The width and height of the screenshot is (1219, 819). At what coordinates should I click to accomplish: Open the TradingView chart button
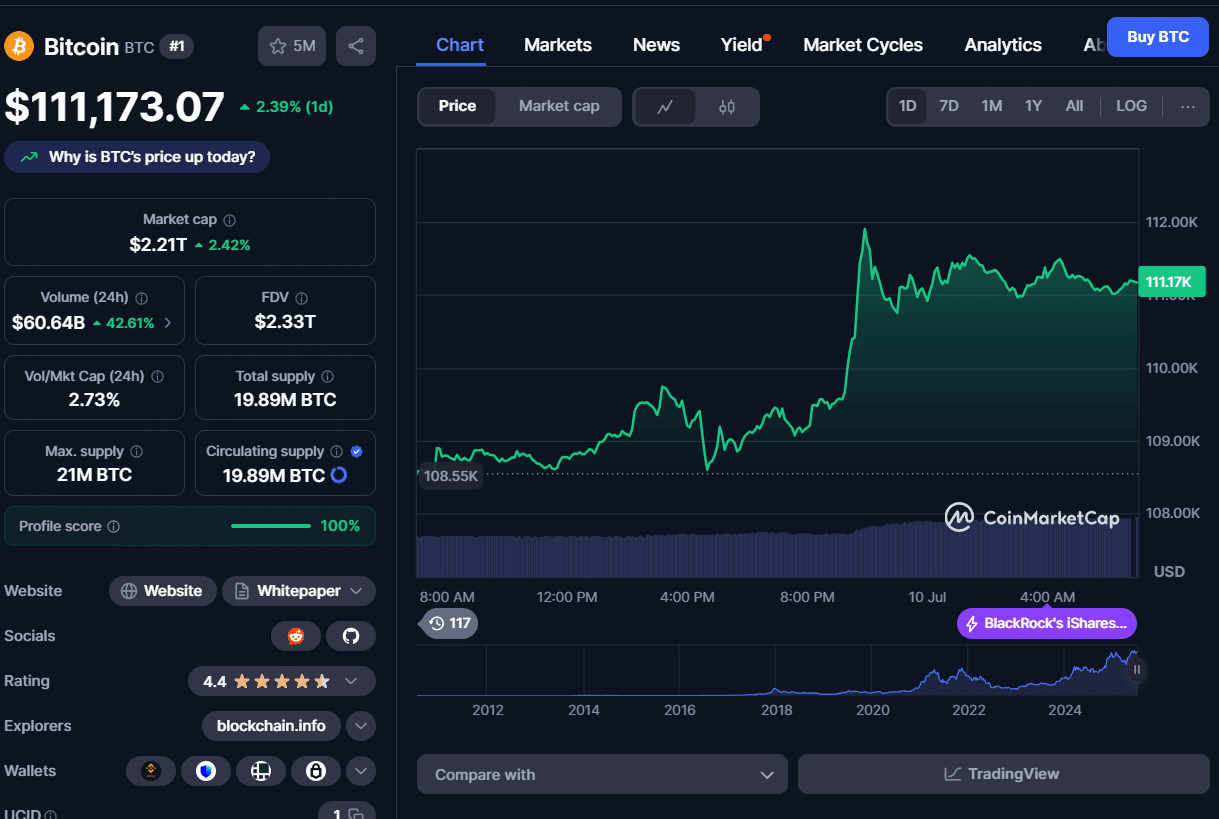click(1003, 774)
